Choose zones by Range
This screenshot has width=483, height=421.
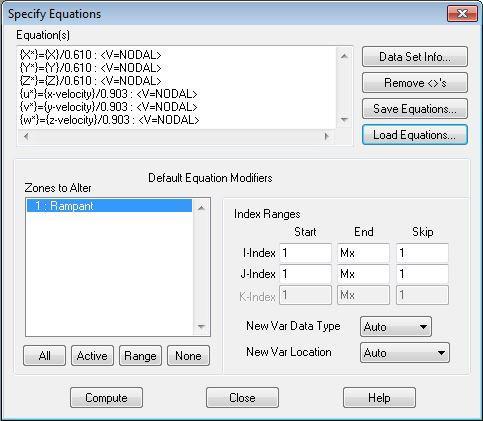[x=140, y=356]
